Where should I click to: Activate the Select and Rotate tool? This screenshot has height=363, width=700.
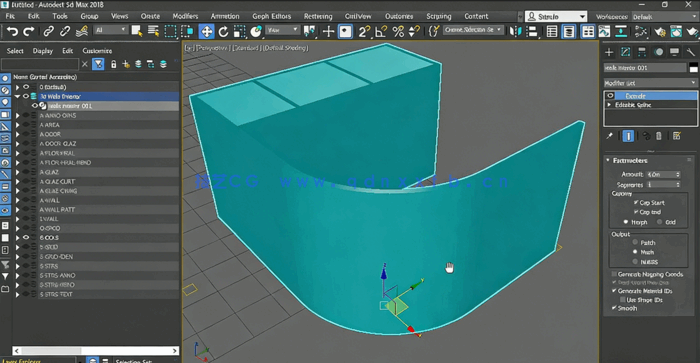coord(223,31)
